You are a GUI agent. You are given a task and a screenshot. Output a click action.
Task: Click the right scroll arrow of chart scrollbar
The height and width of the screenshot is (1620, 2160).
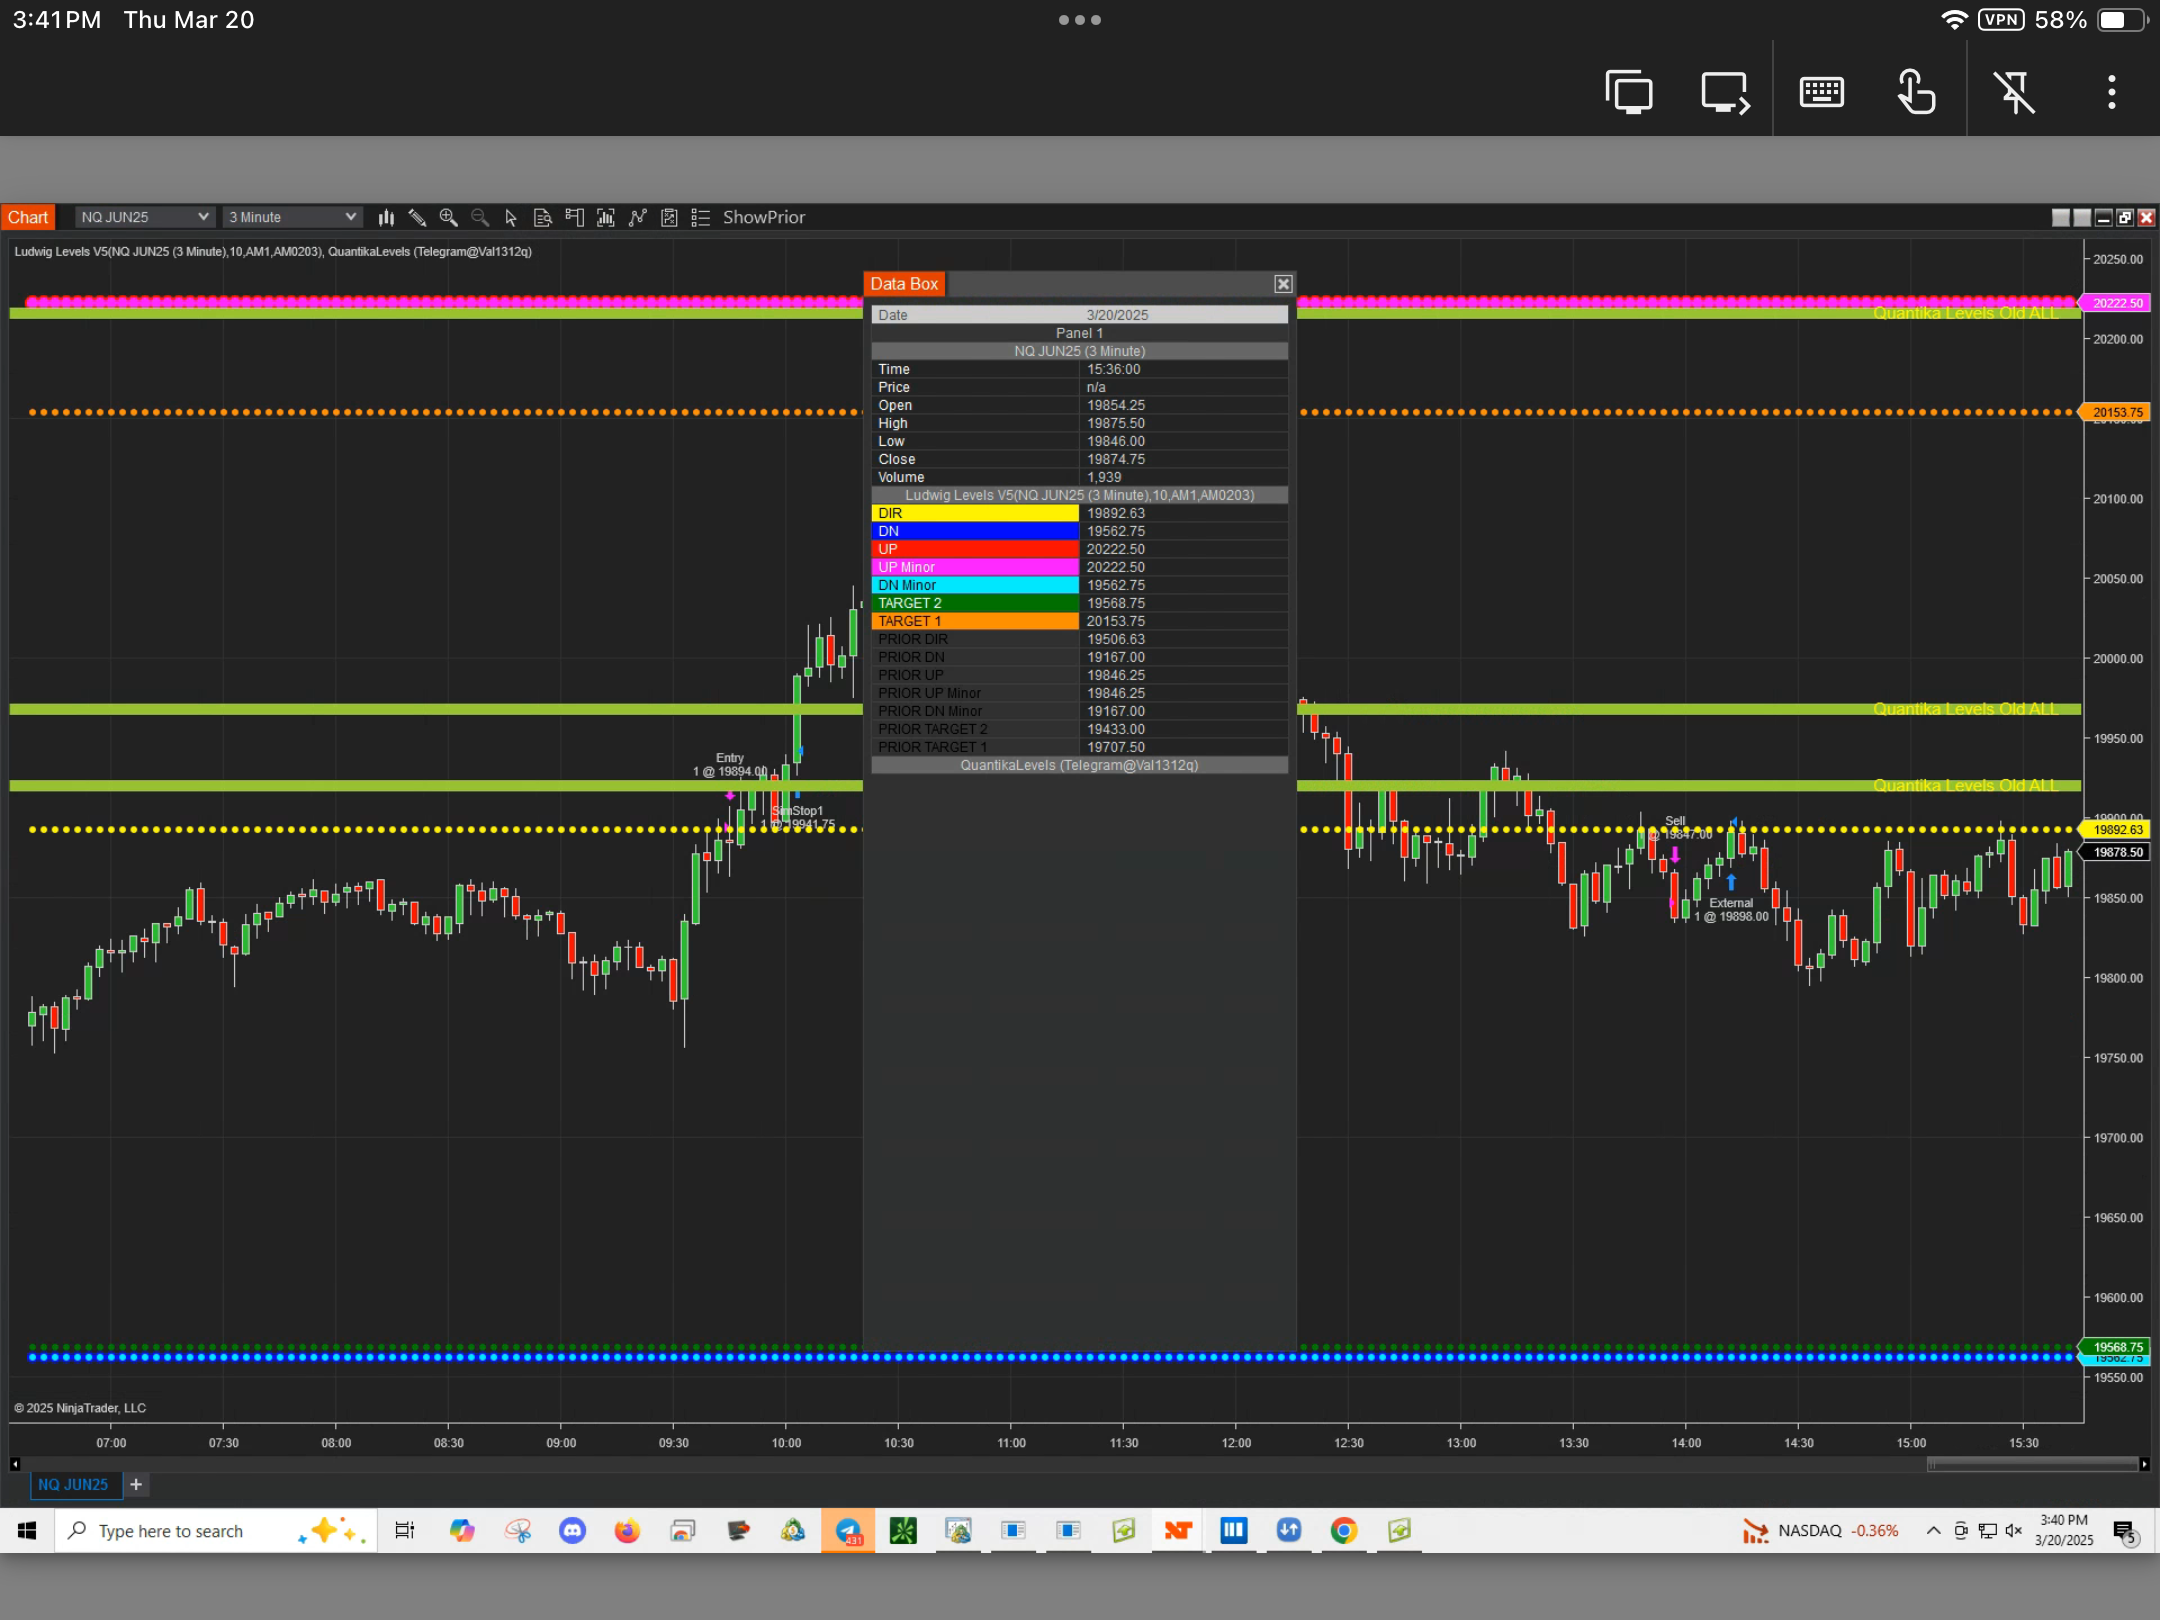(x=2144, y=1464)
